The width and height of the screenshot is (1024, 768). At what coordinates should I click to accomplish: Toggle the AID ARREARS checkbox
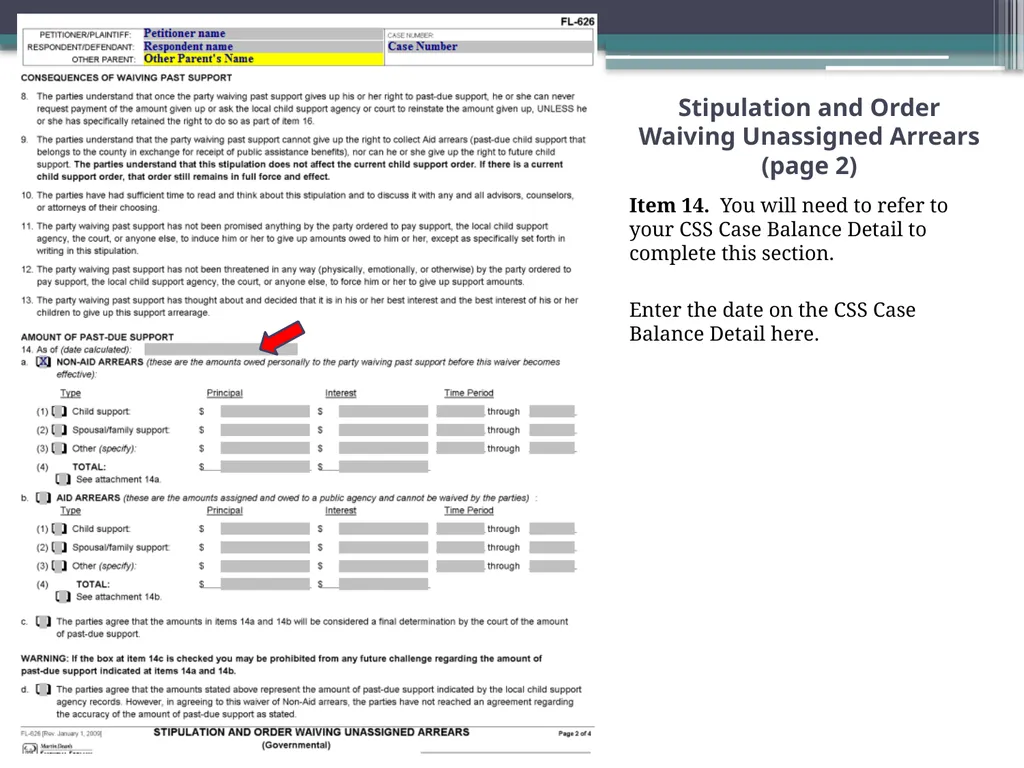(43, 498)
